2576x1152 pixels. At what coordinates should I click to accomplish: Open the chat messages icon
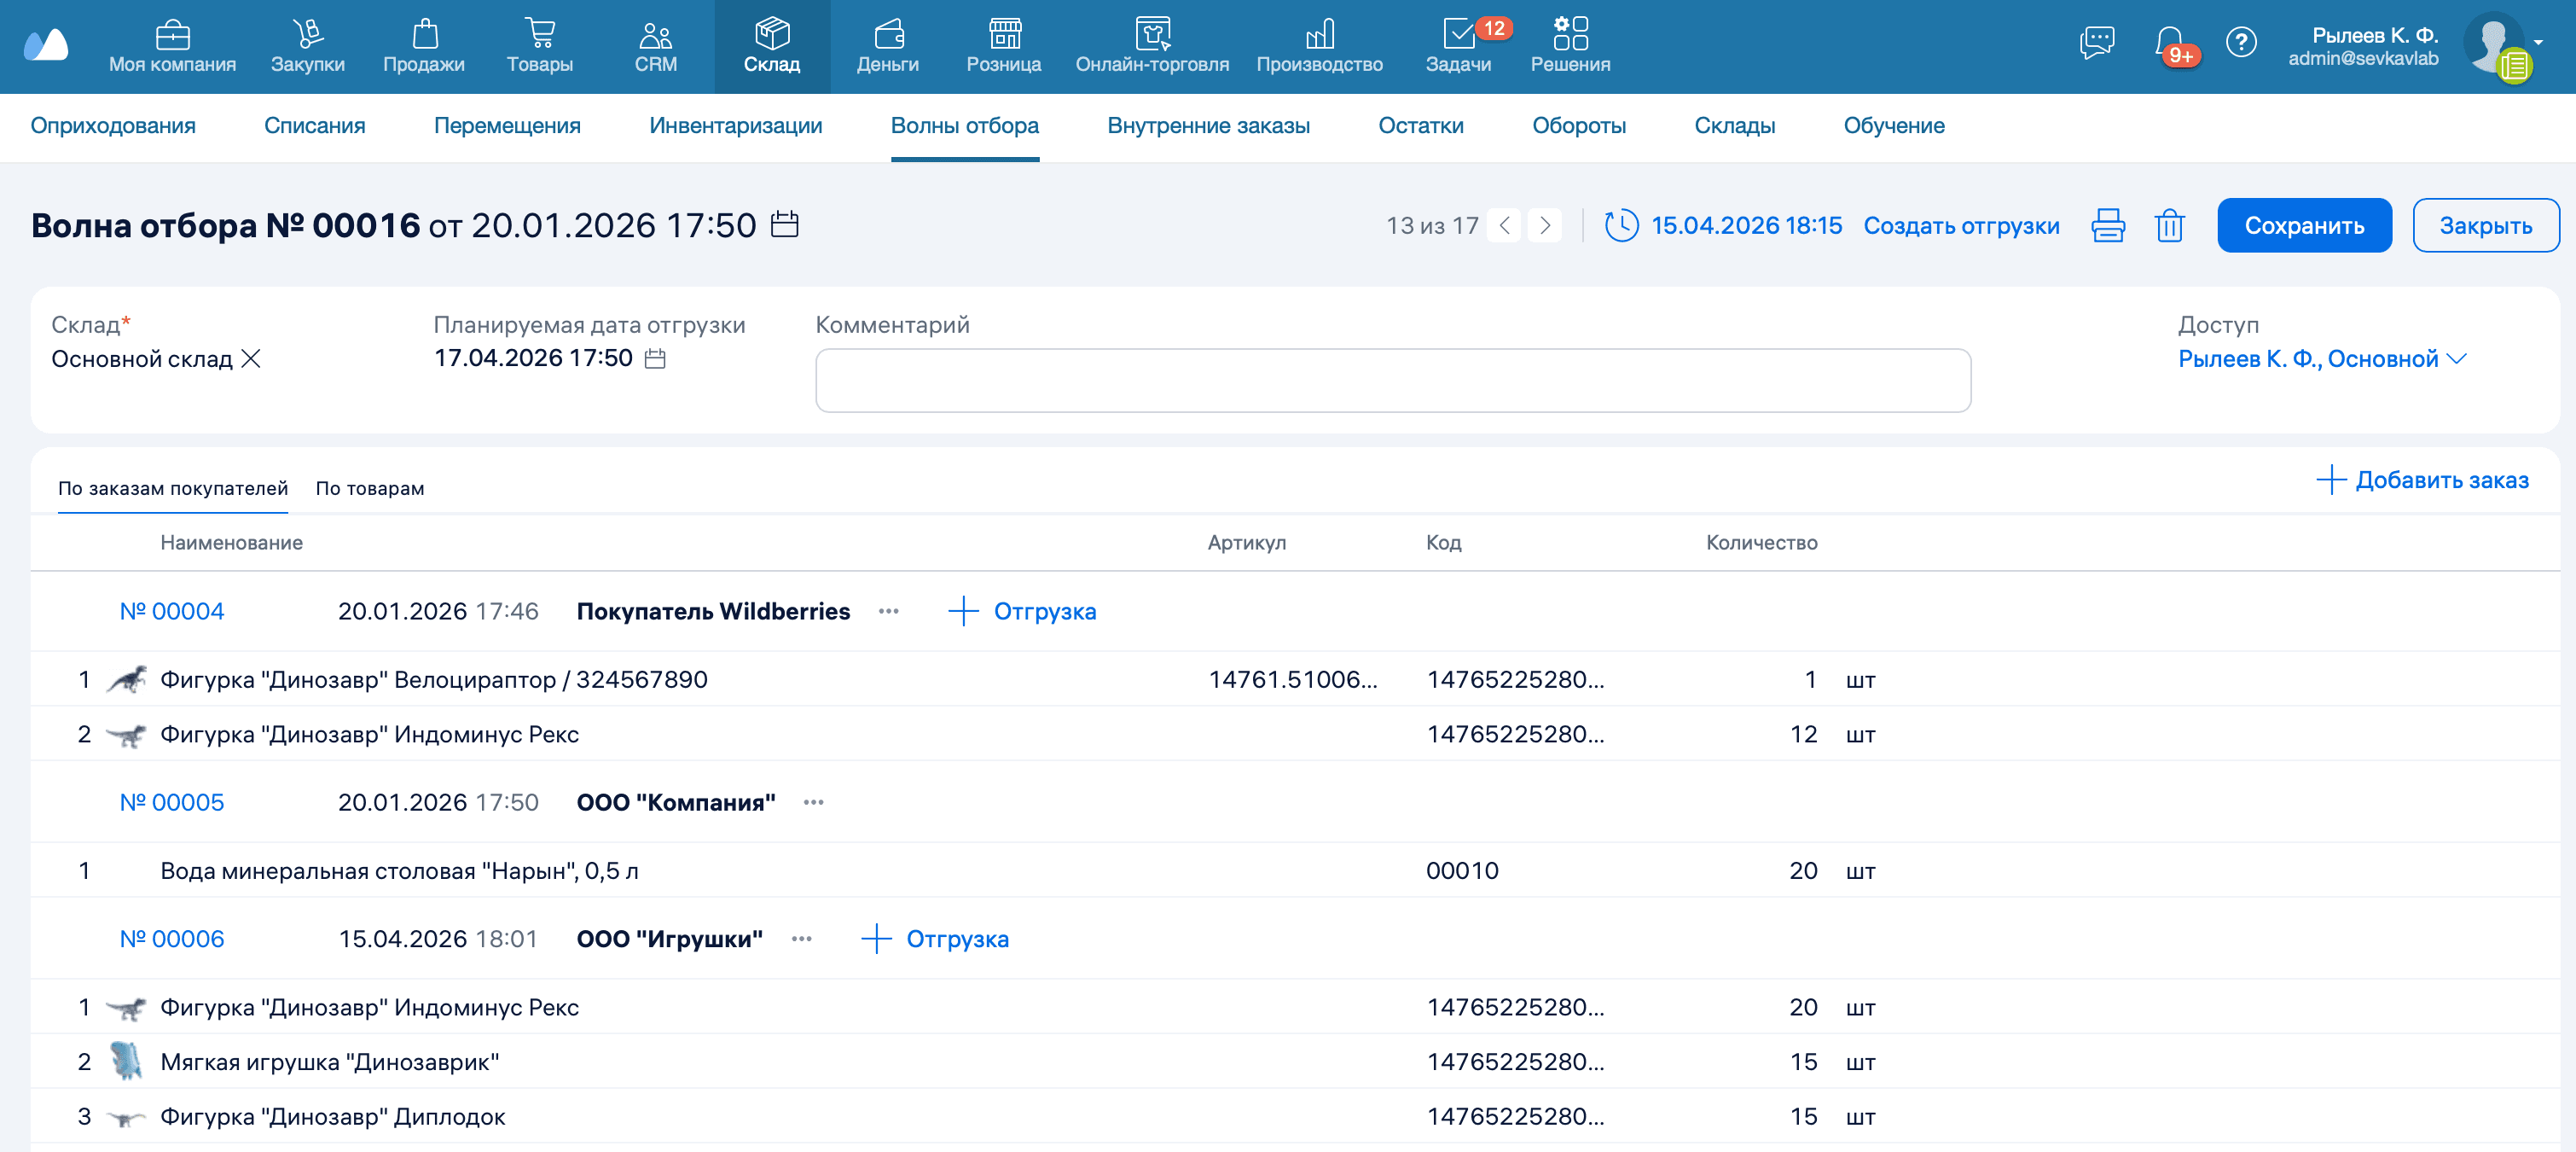2096,42
